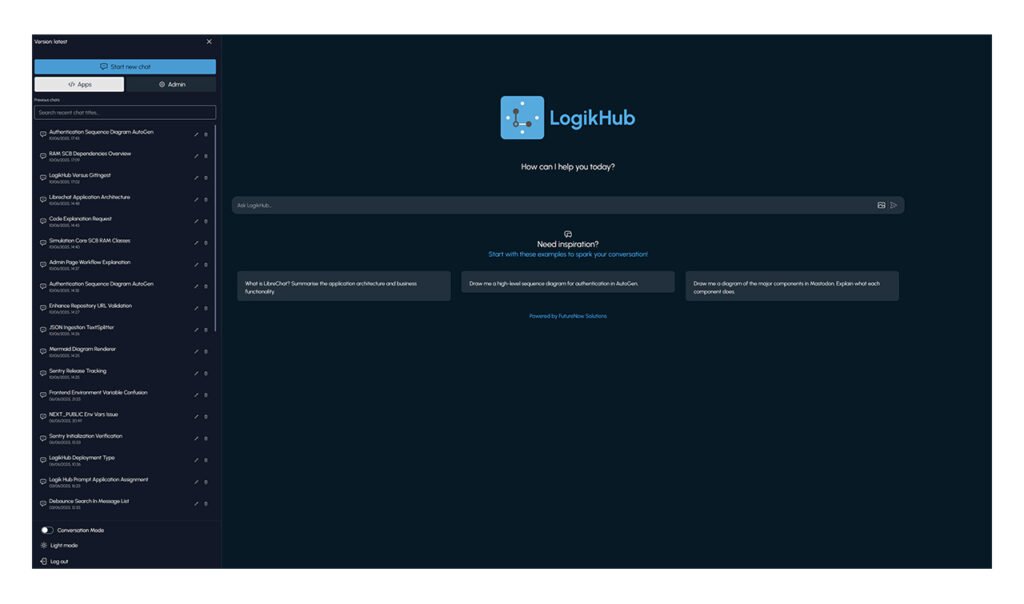Open the Code Explanation Request chat
Image resolution: width=1024 pixels, height=604 pixels.
80,221
